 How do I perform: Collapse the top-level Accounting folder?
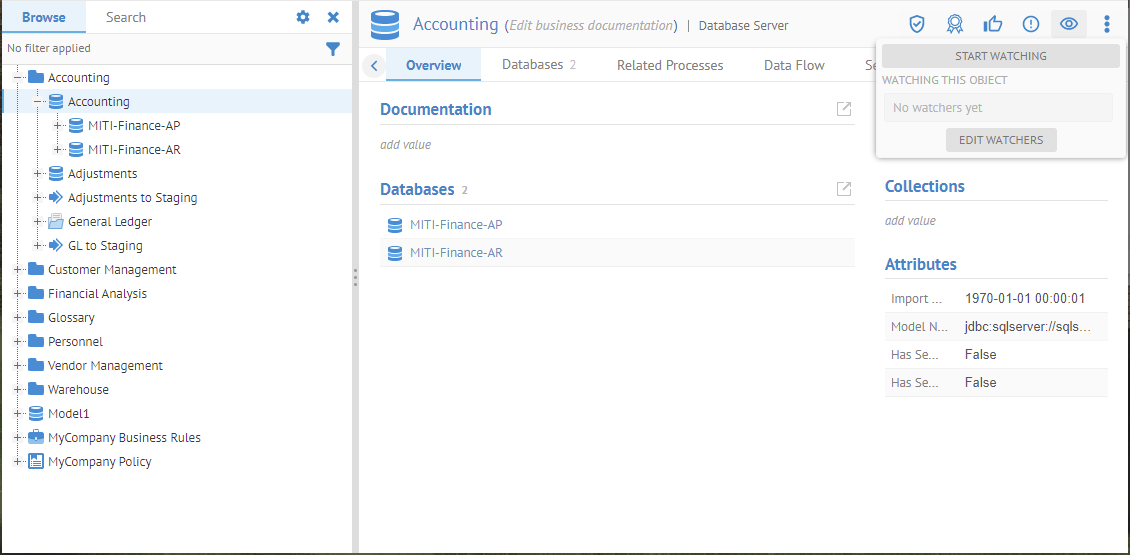tap(17, 78)
